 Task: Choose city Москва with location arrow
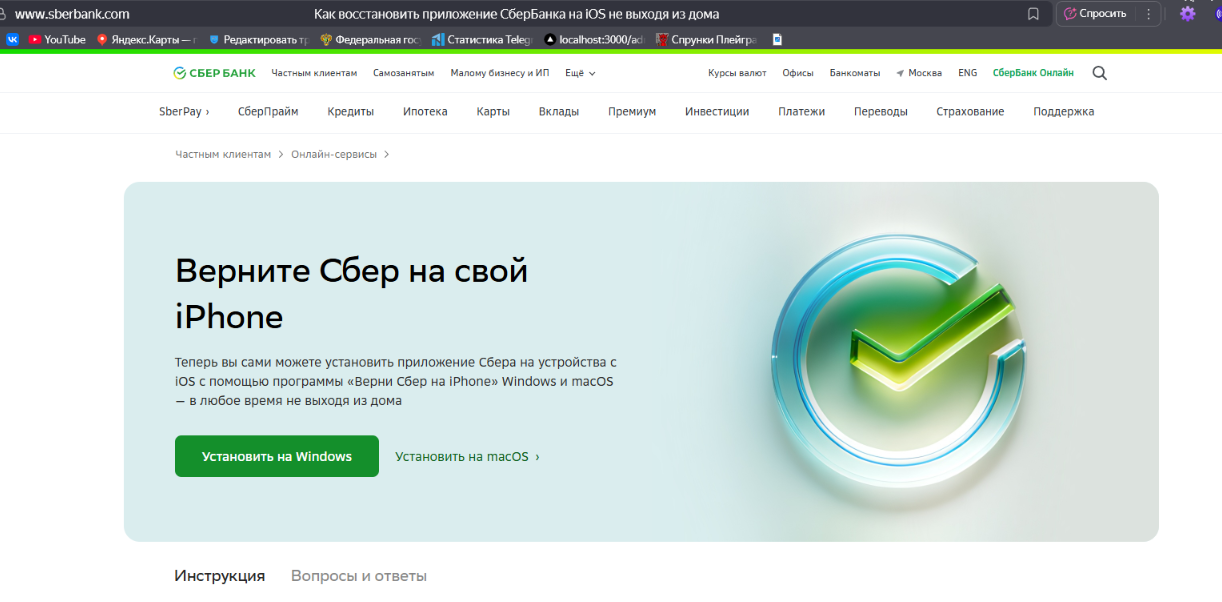(919, 73)
